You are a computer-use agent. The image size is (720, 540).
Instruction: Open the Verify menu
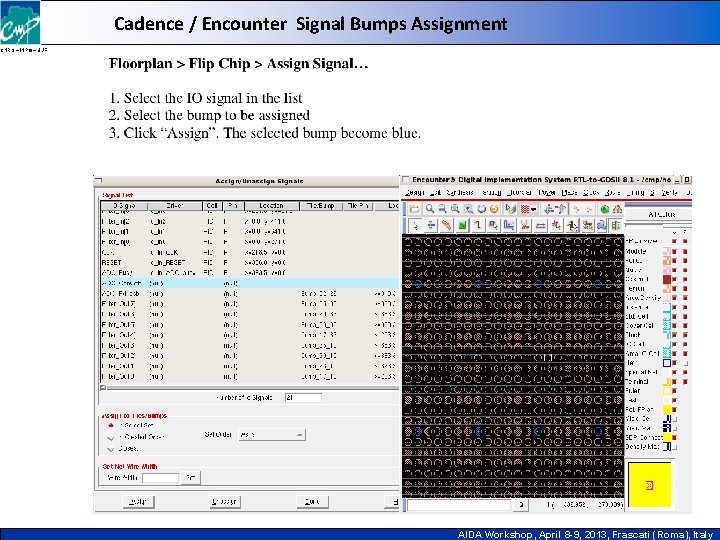tap(669, 193)
